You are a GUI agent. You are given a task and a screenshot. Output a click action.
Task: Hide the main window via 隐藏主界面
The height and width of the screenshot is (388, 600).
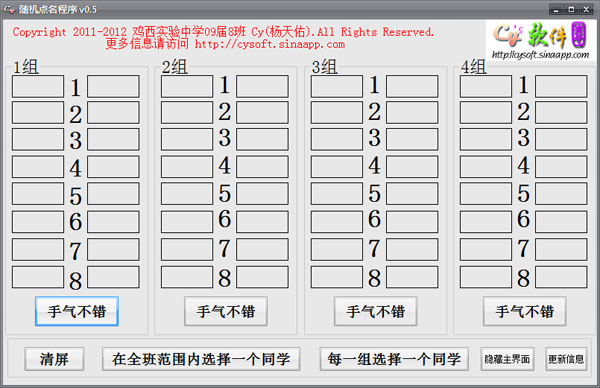point(507,359)
